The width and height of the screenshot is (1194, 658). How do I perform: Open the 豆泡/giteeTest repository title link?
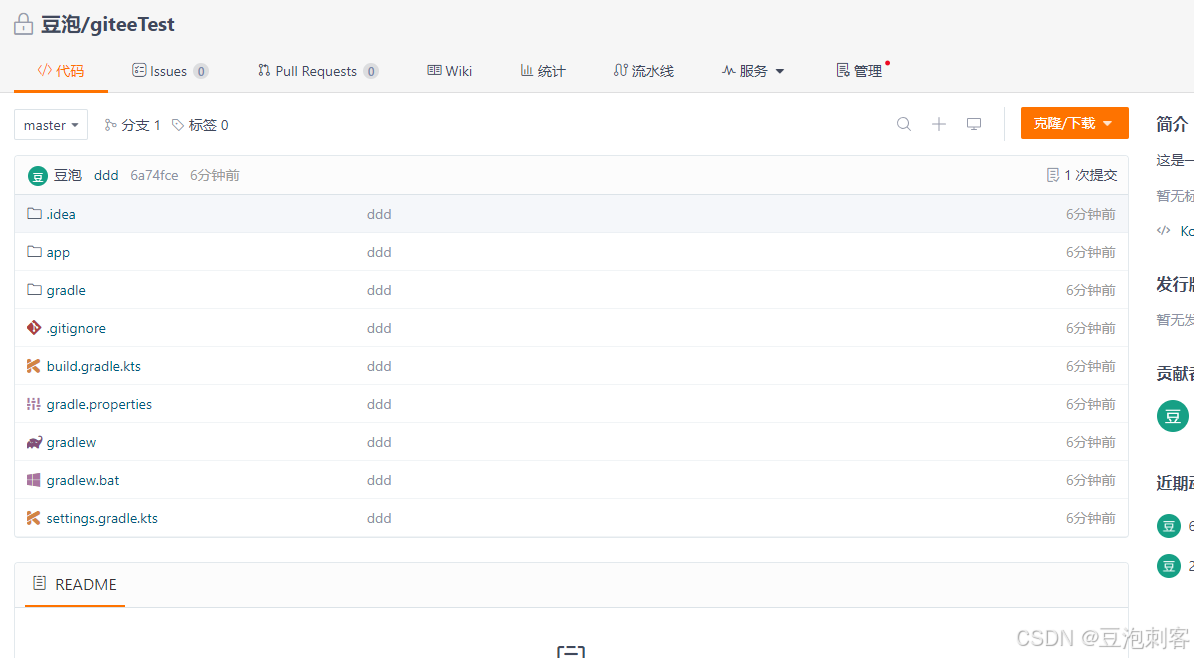coord(107,24)
